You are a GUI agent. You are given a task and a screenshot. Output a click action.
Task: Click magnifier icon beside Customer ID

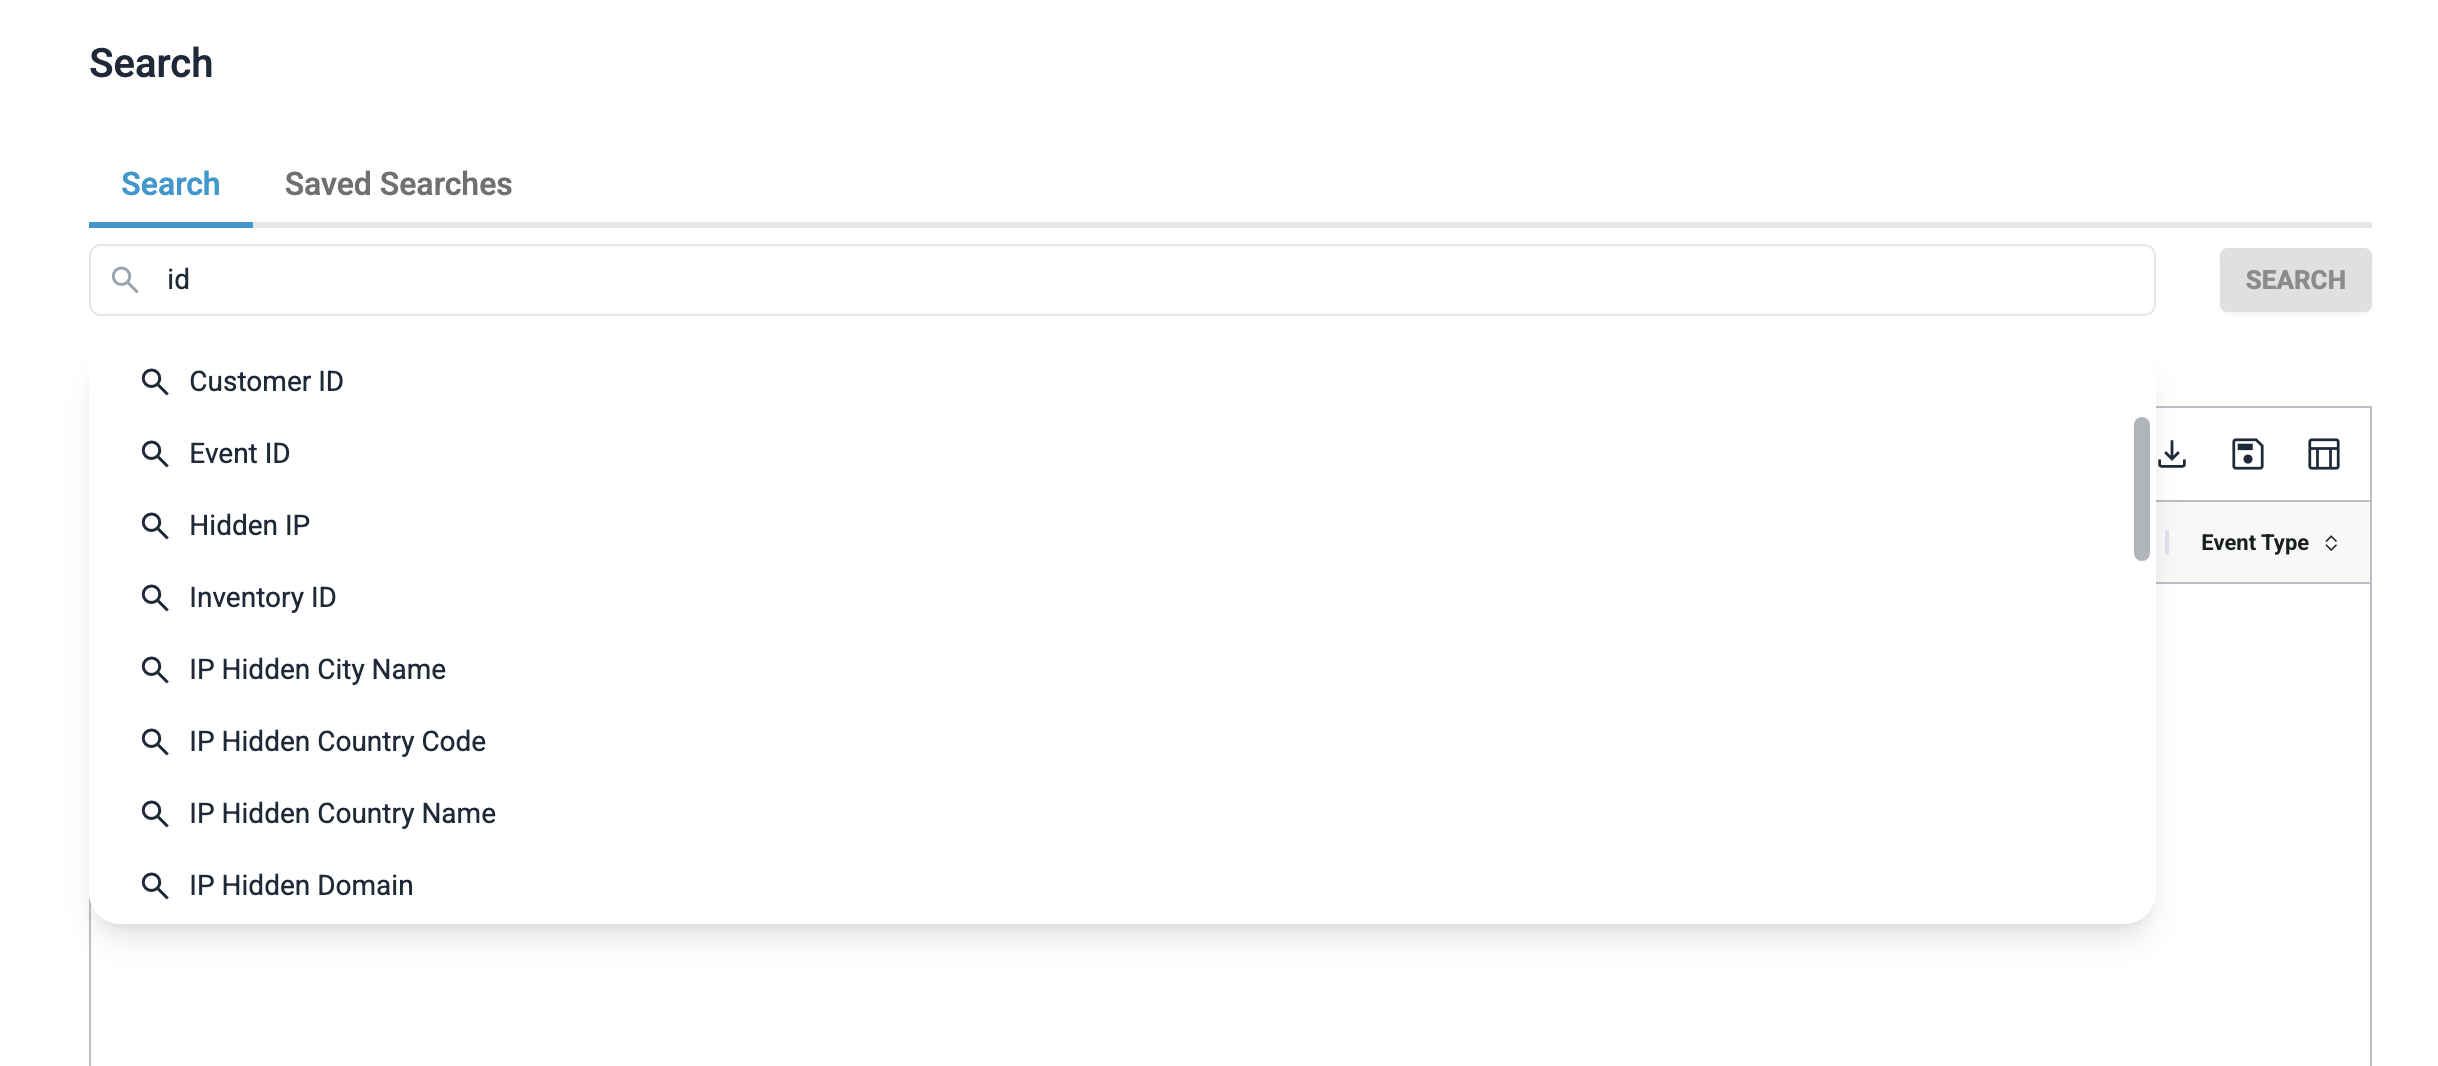click(154, 382)
